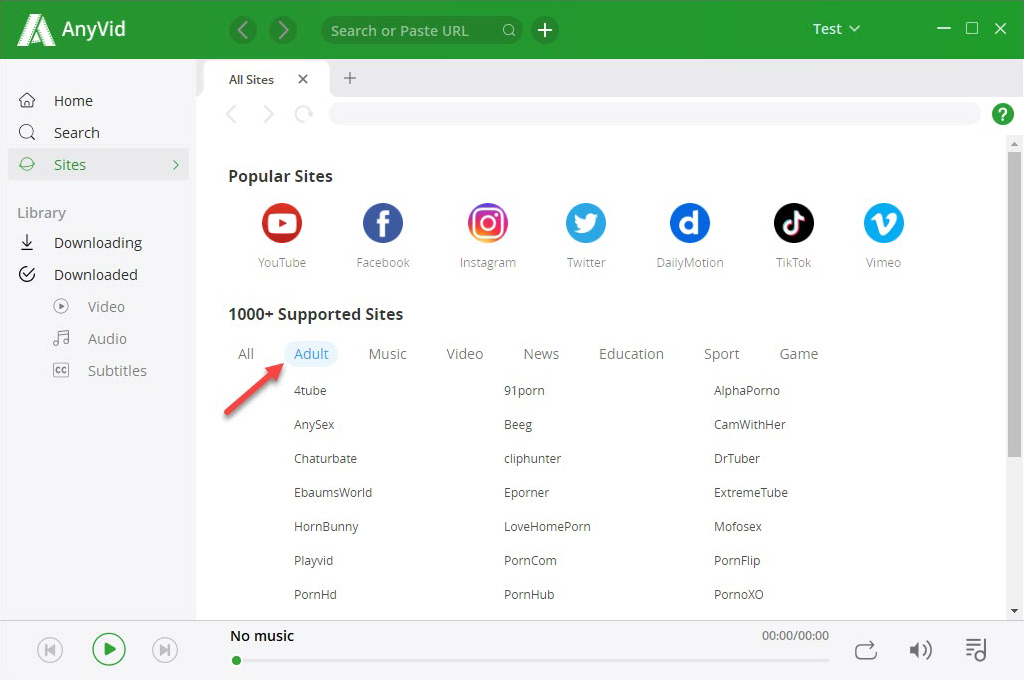This screenshot has height=680, width=1024.
Task: Click the back arrow in the green header
Action: [243, 30]
